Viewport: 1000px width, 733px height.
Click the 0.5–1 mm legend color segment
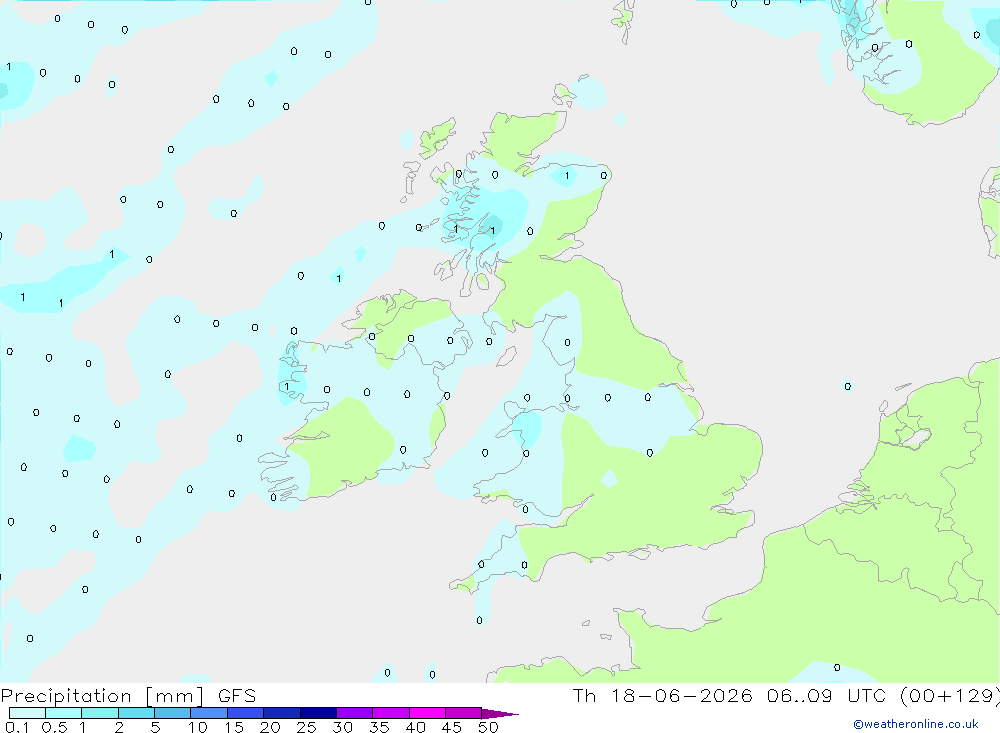coord(63,713)
